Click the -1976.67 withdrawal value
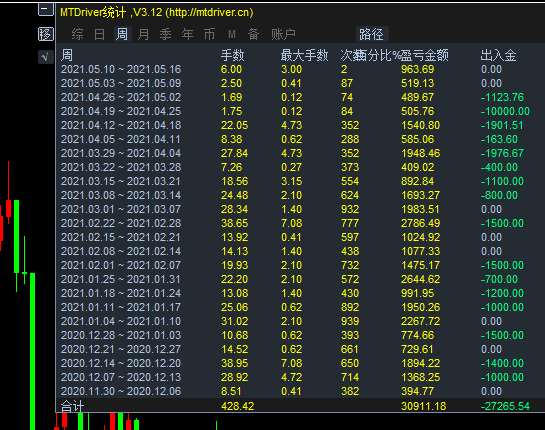The image size is (545, 430). click(502, 153)
